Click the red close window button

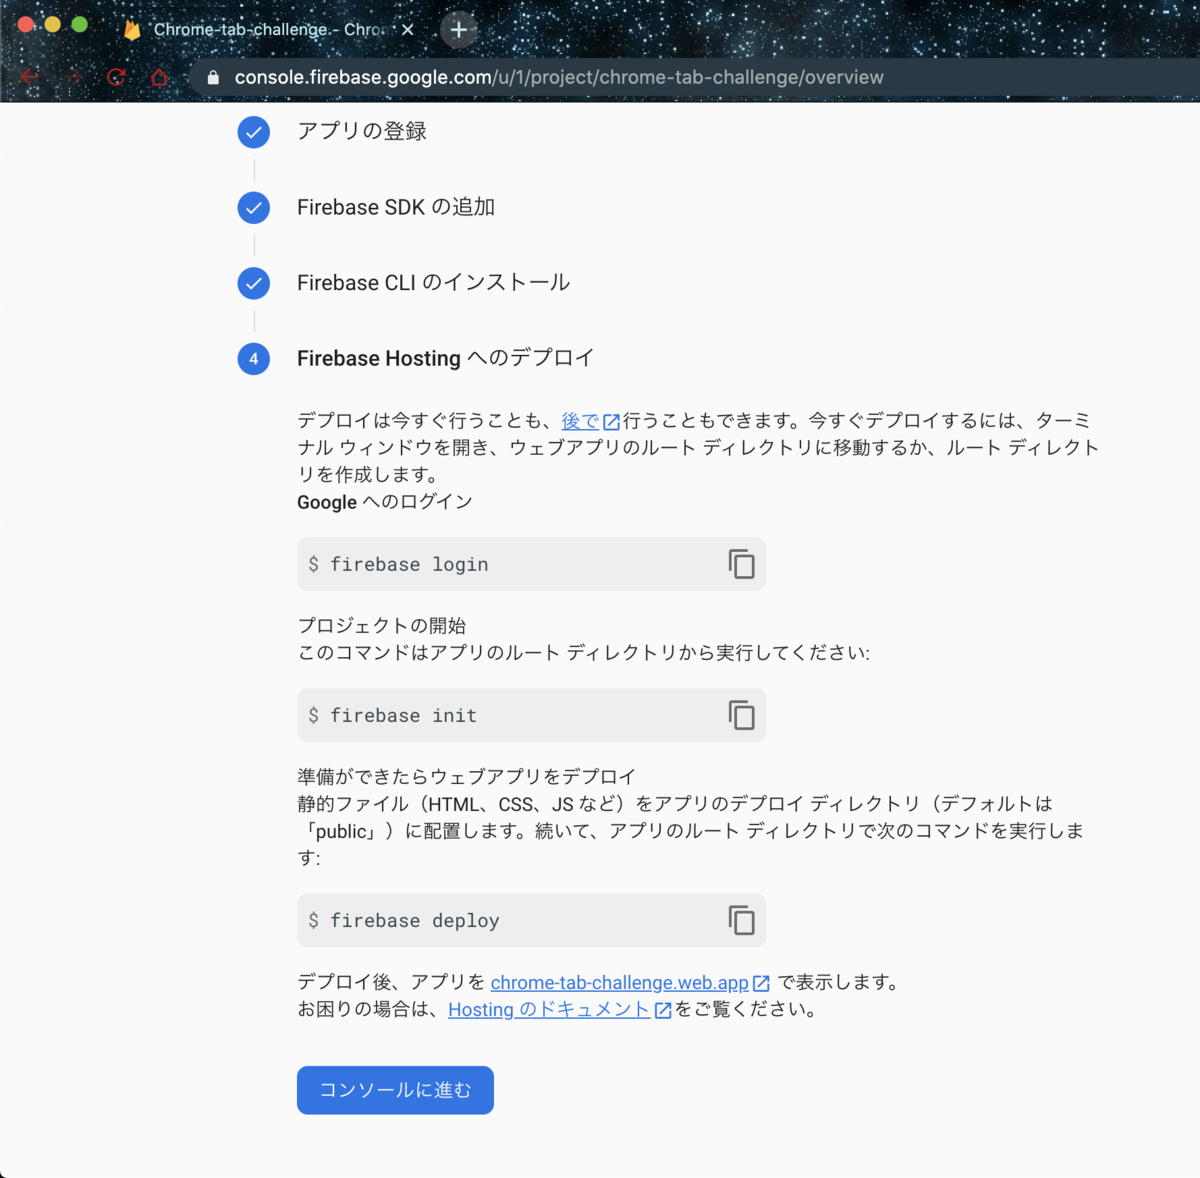(x=26, y=24)
